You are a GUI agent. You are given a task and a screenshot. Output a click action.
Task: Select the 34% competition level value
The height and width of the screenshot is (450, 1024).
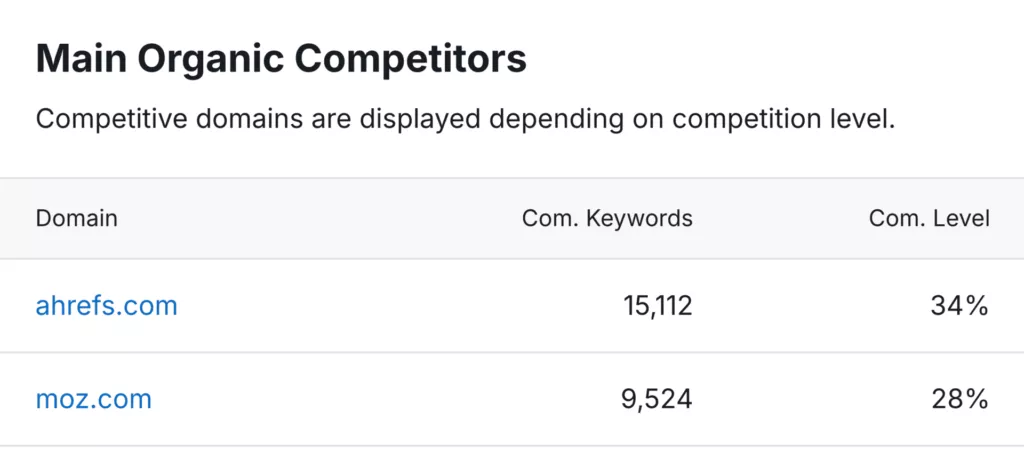point(959,306)
